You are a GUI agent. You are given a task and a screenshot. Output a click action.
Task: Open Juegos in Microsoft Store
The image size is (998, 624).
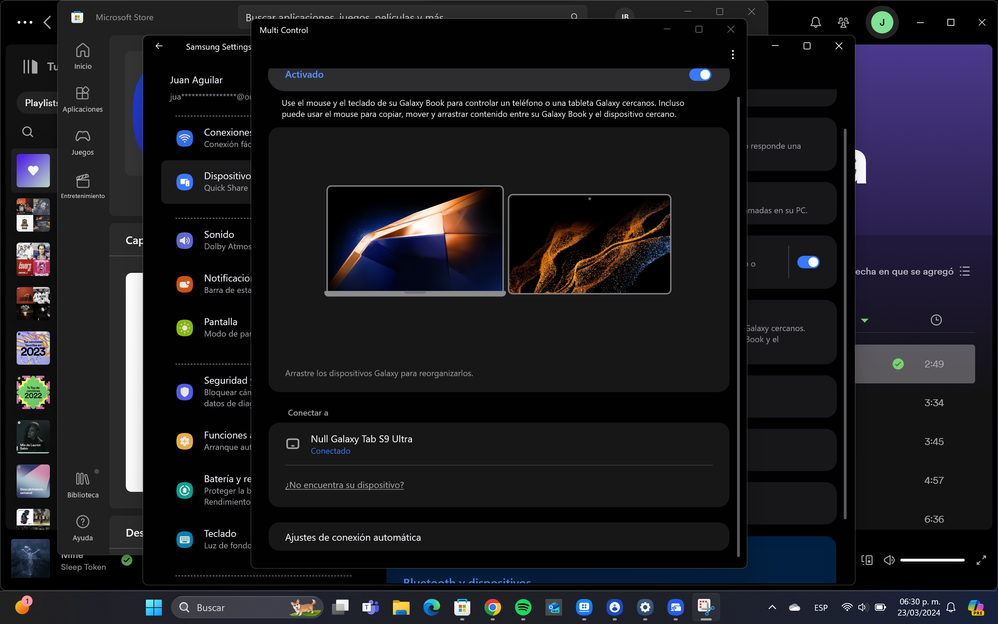[83, 143]
